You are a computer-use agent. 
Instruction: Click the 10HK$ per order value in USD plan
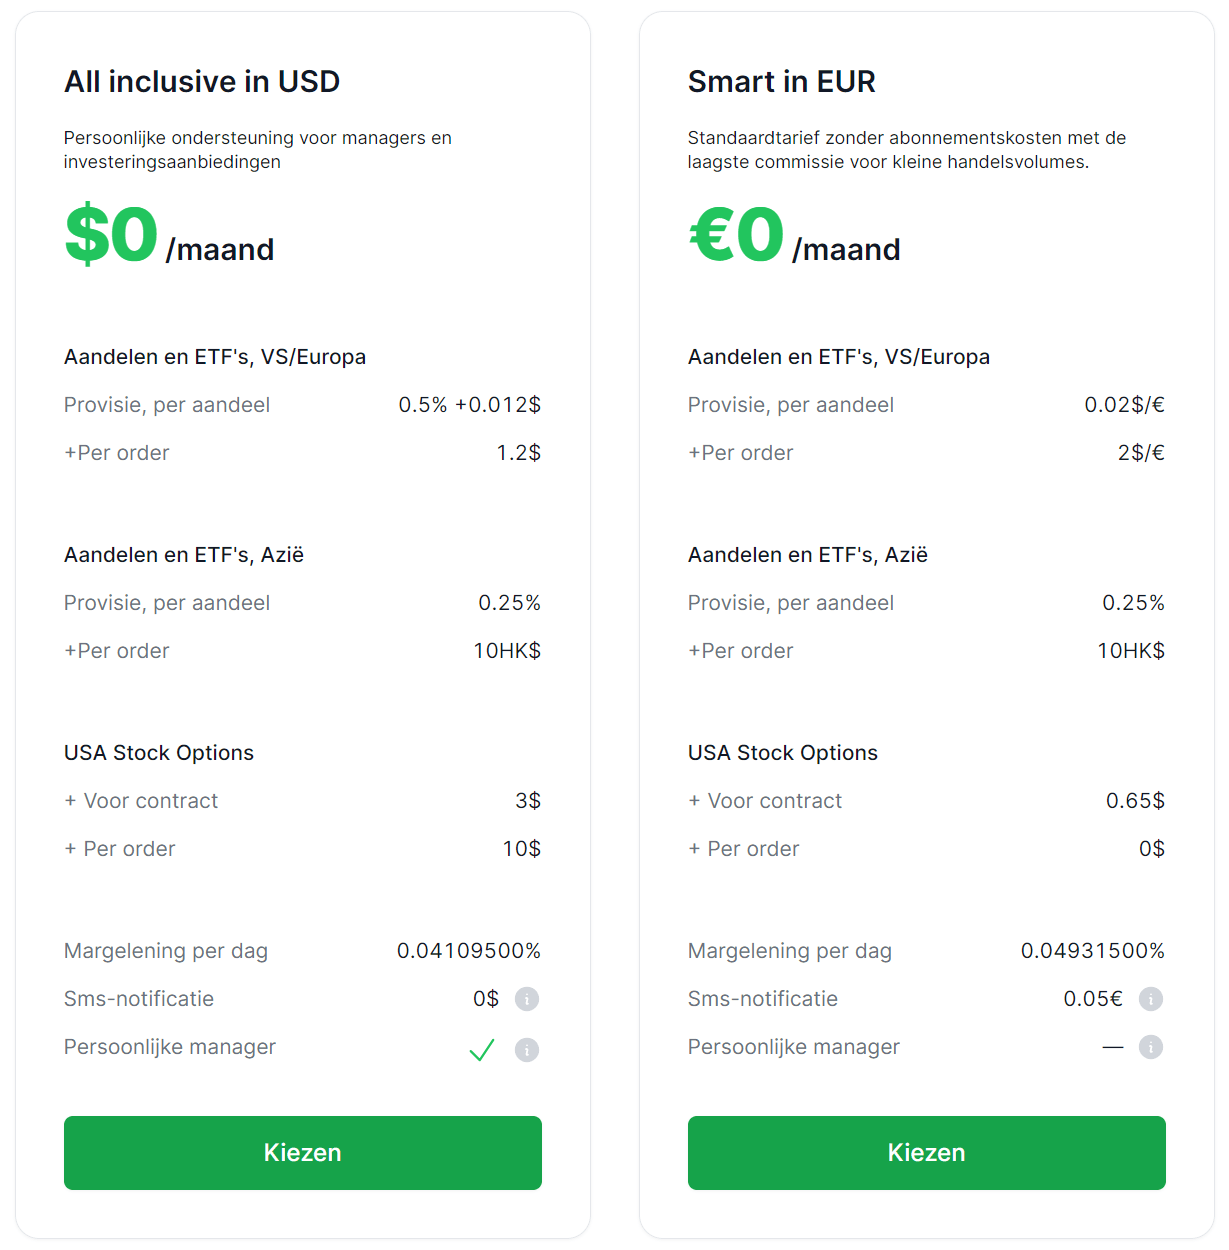coord(507,650)
